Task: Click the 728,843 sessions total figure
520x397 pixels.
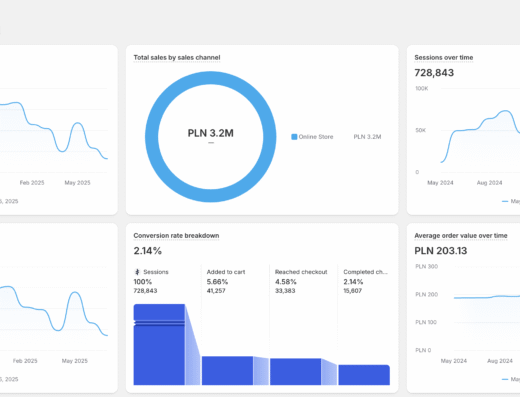Action: 434,73
